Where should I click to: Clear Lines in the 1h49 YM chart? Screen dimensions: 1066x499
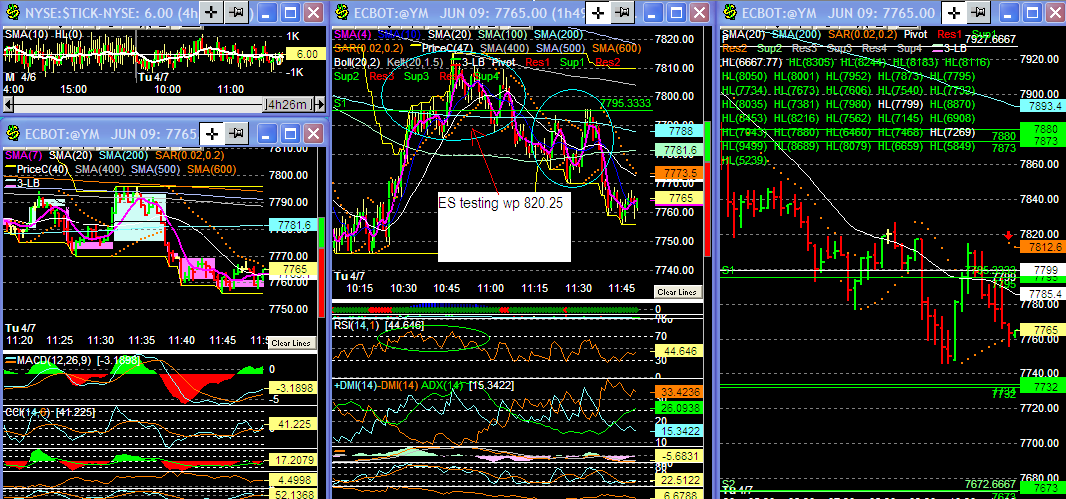point(677,292)
